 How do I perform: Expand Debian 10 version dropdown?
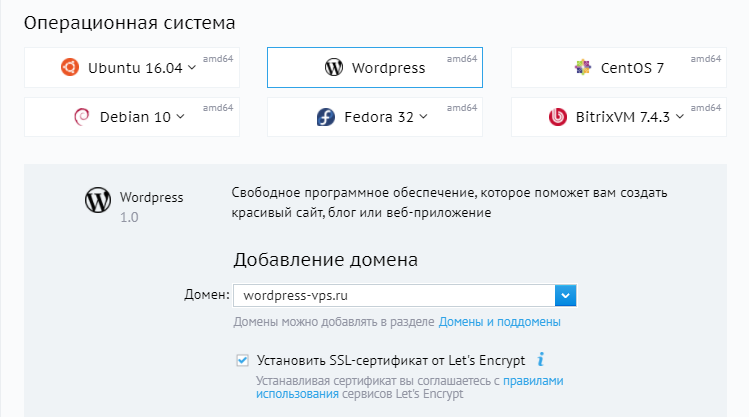point(180,117)
